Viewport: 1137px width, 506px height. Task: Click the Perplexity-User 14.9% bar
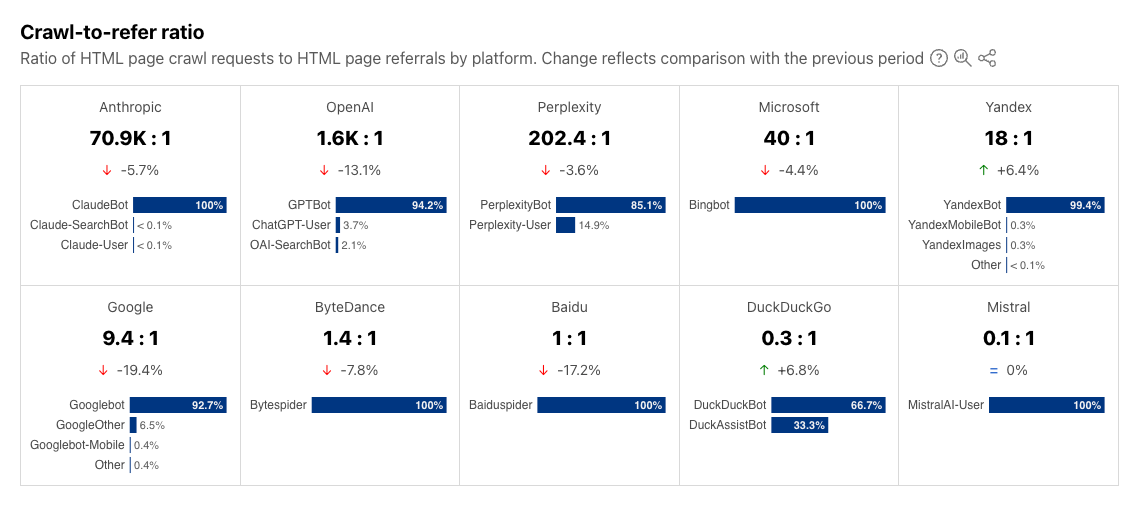pos(566,225)
